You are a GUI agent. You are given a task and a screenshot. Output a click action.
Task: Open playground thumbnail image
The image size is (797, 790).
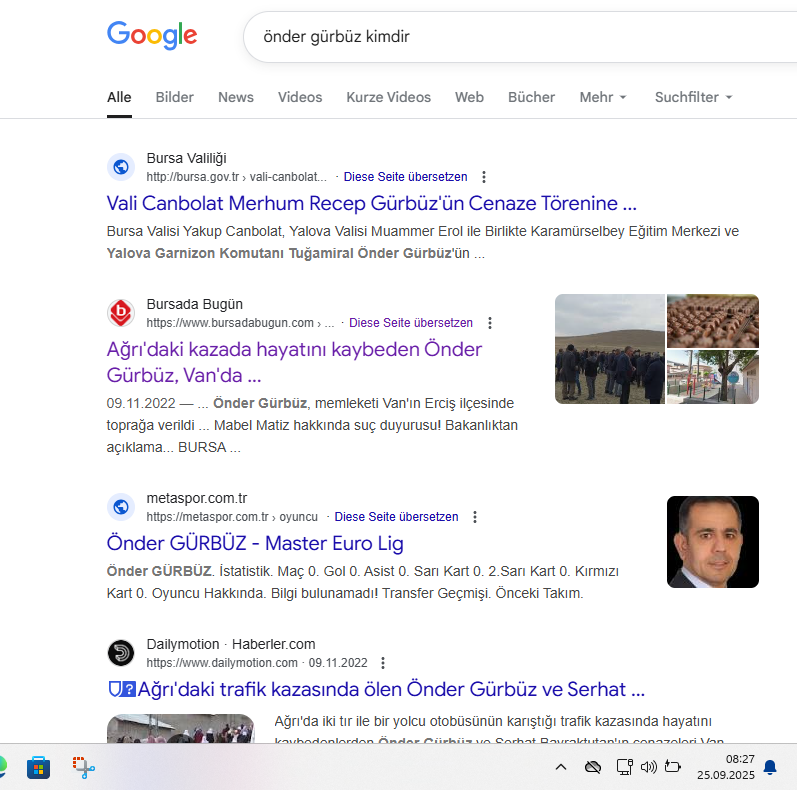coord(713,377)
